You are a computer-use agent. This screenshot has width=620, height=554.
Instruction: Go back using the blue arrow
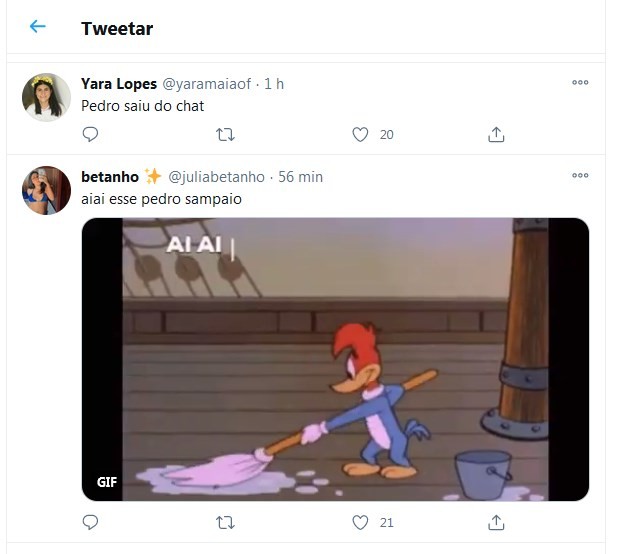coord(38,26)
